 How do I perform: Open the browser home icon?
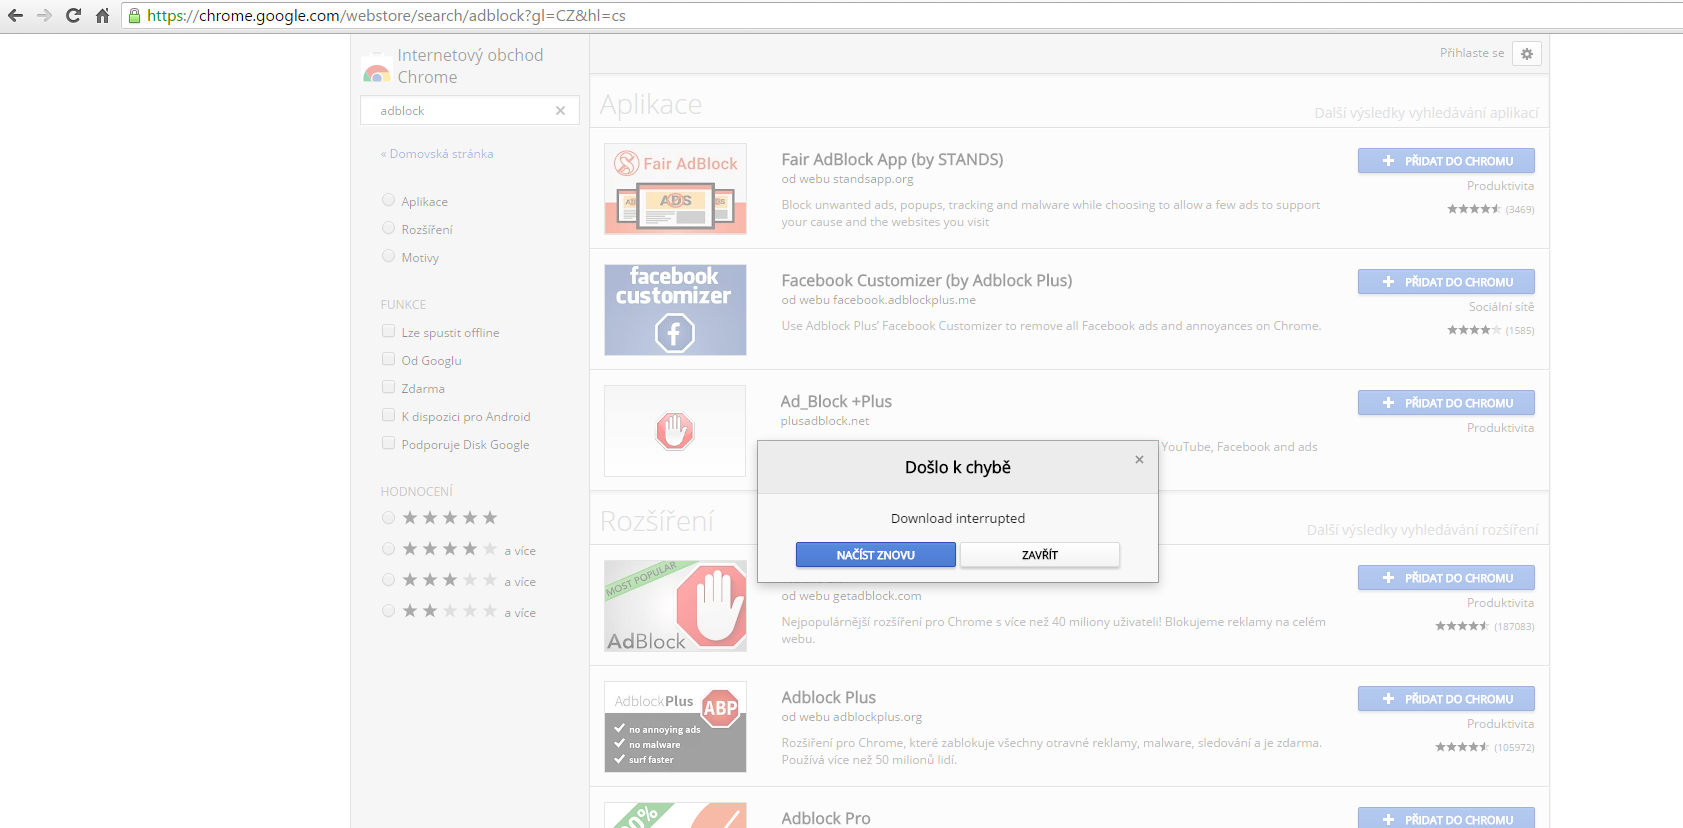coord(102,15)
